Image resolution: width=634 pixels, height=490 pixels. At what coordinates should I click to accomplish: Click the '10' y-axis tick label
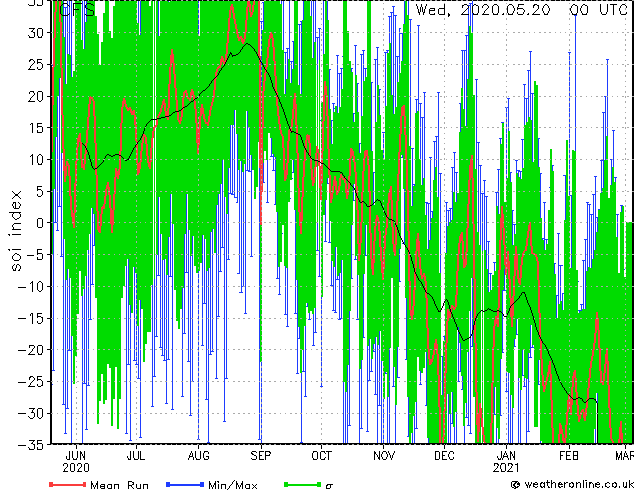[36, 159]
